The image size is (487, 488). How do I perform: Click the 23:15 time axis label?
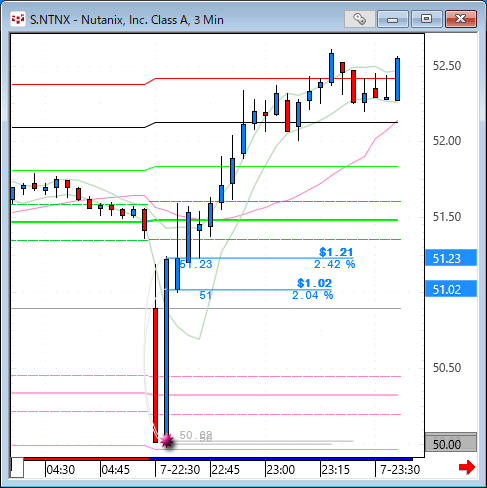coord(335,470)
